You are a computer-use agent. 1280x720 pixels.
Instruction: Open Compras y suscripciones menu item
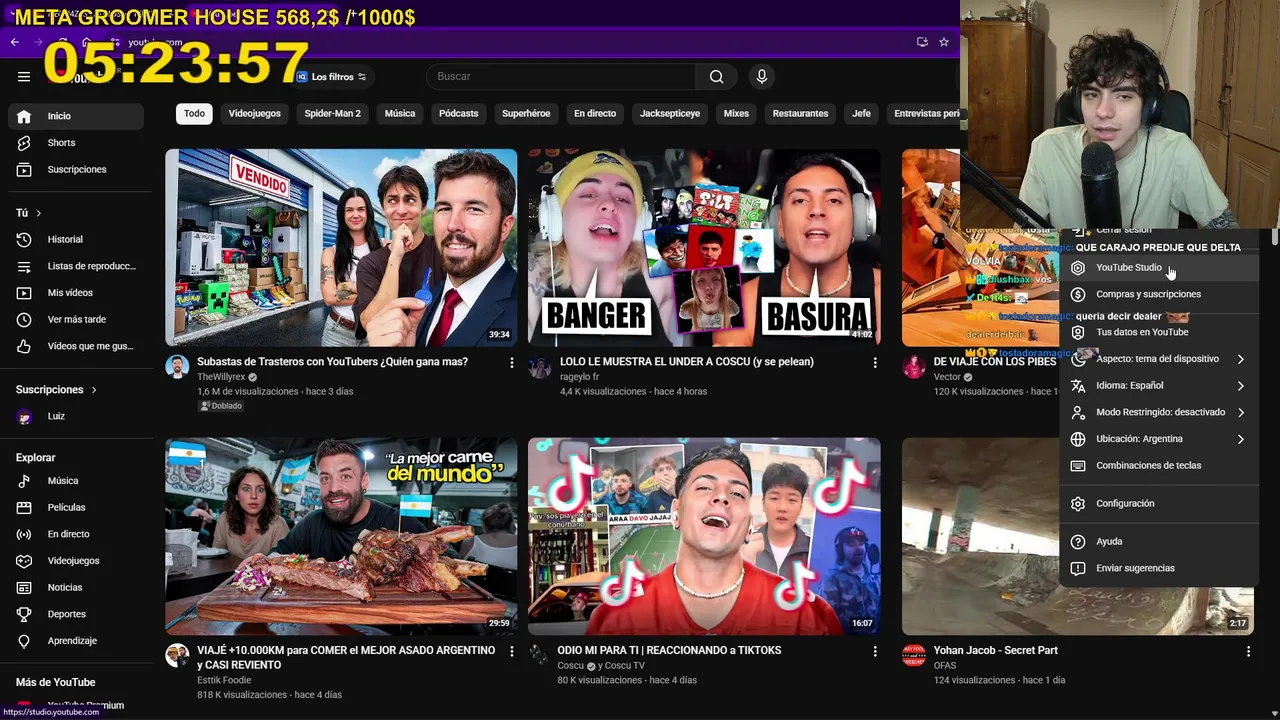point(1158,294)
